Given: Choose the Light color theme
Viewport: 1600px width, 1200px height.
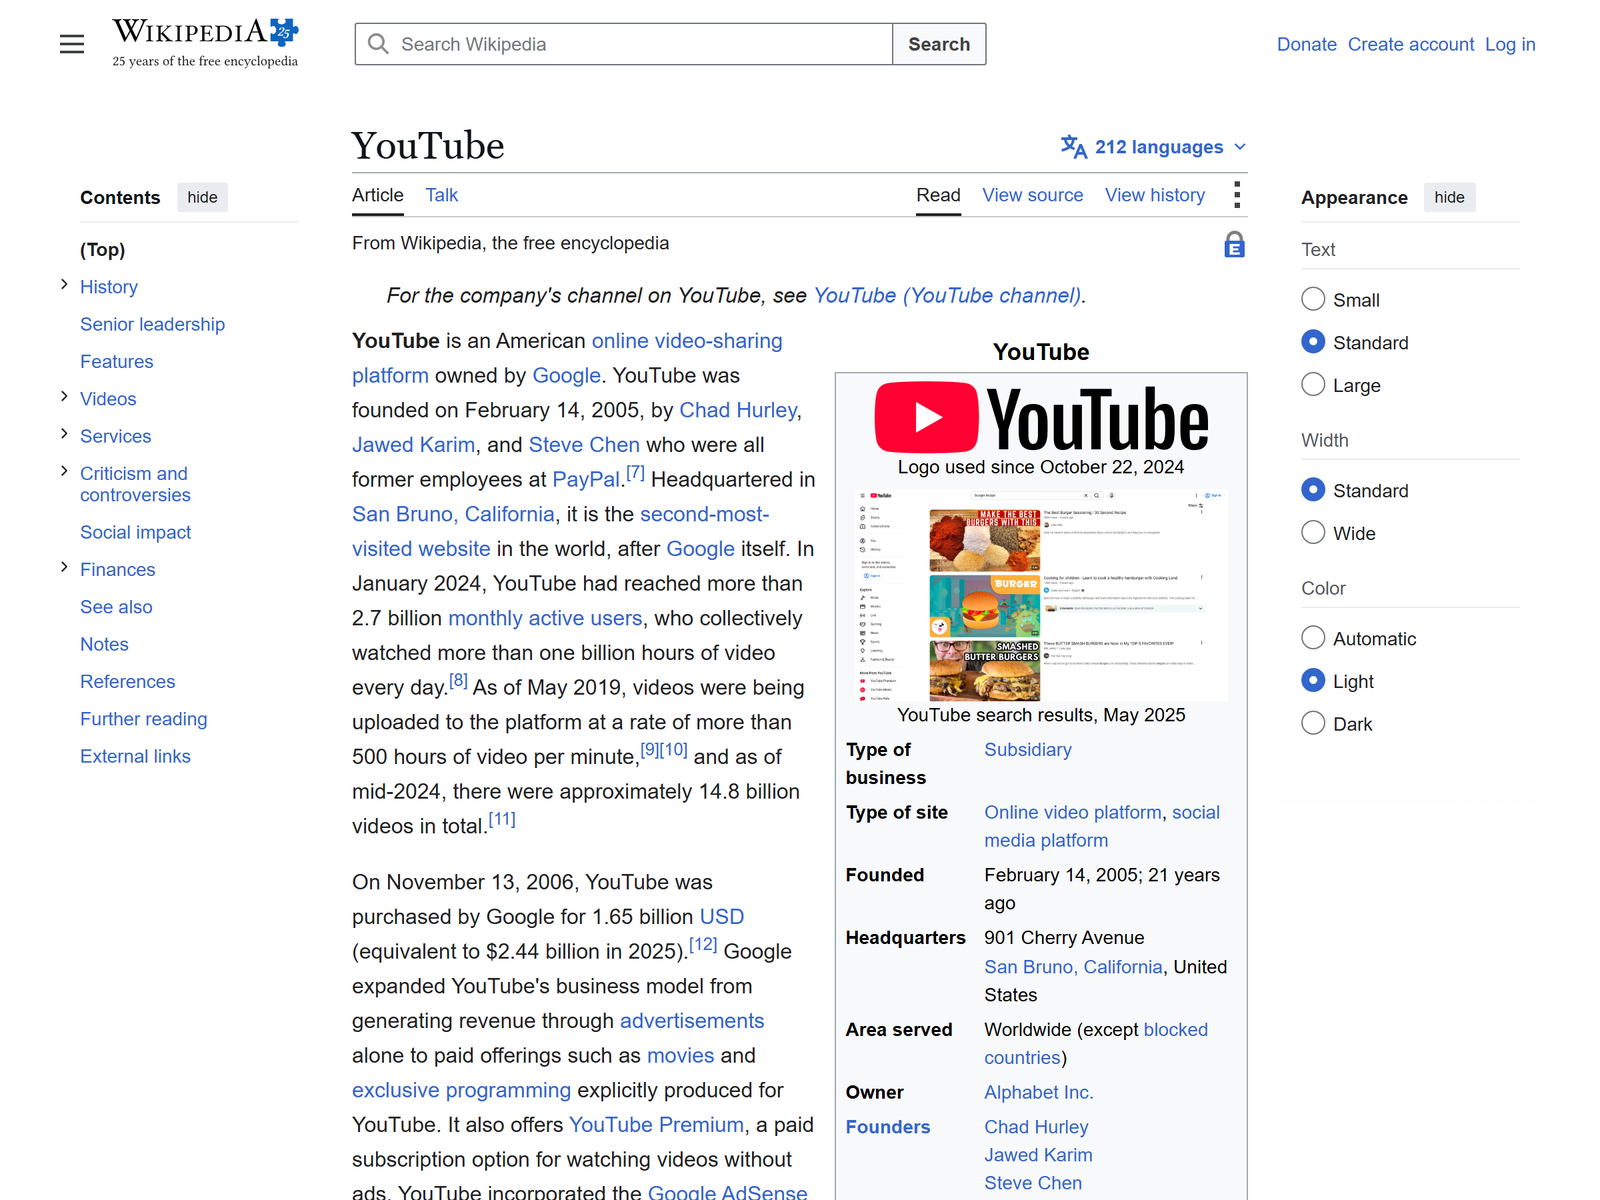Looking at the screenshot, I should (x=1313, y=681).
